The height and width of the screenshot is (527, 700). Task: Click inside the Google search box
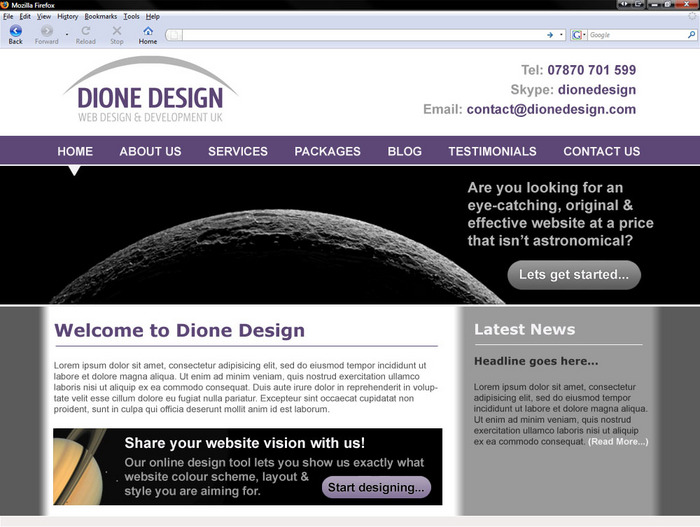click(637, 35)
